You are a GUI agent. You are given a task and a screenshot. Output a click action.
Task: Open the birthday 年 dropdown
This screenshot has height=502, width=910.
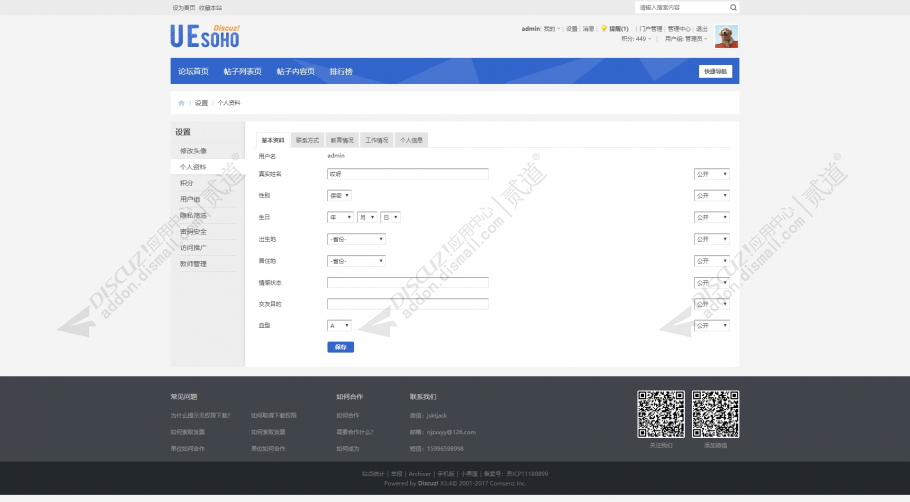[340, 217]
